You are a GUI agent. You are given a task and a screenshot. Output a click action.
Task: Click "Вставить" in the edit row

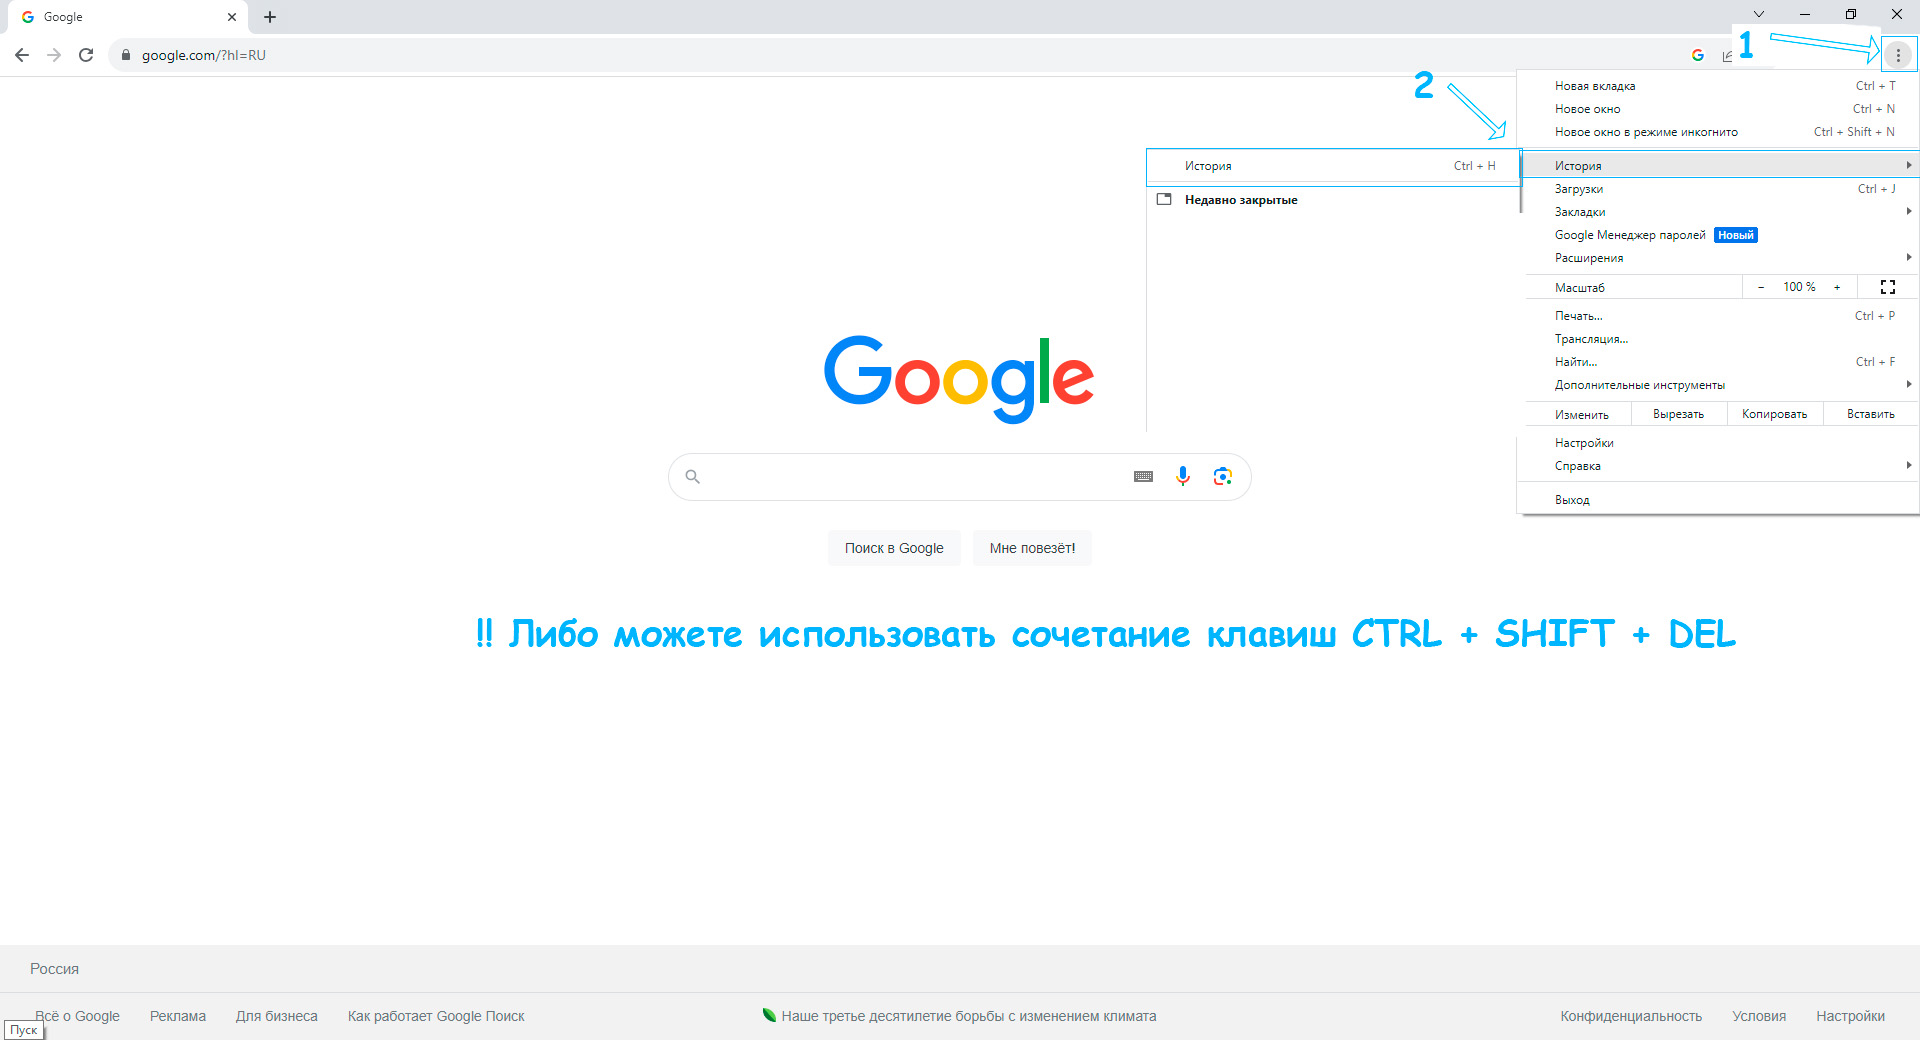click(1870, 414)
